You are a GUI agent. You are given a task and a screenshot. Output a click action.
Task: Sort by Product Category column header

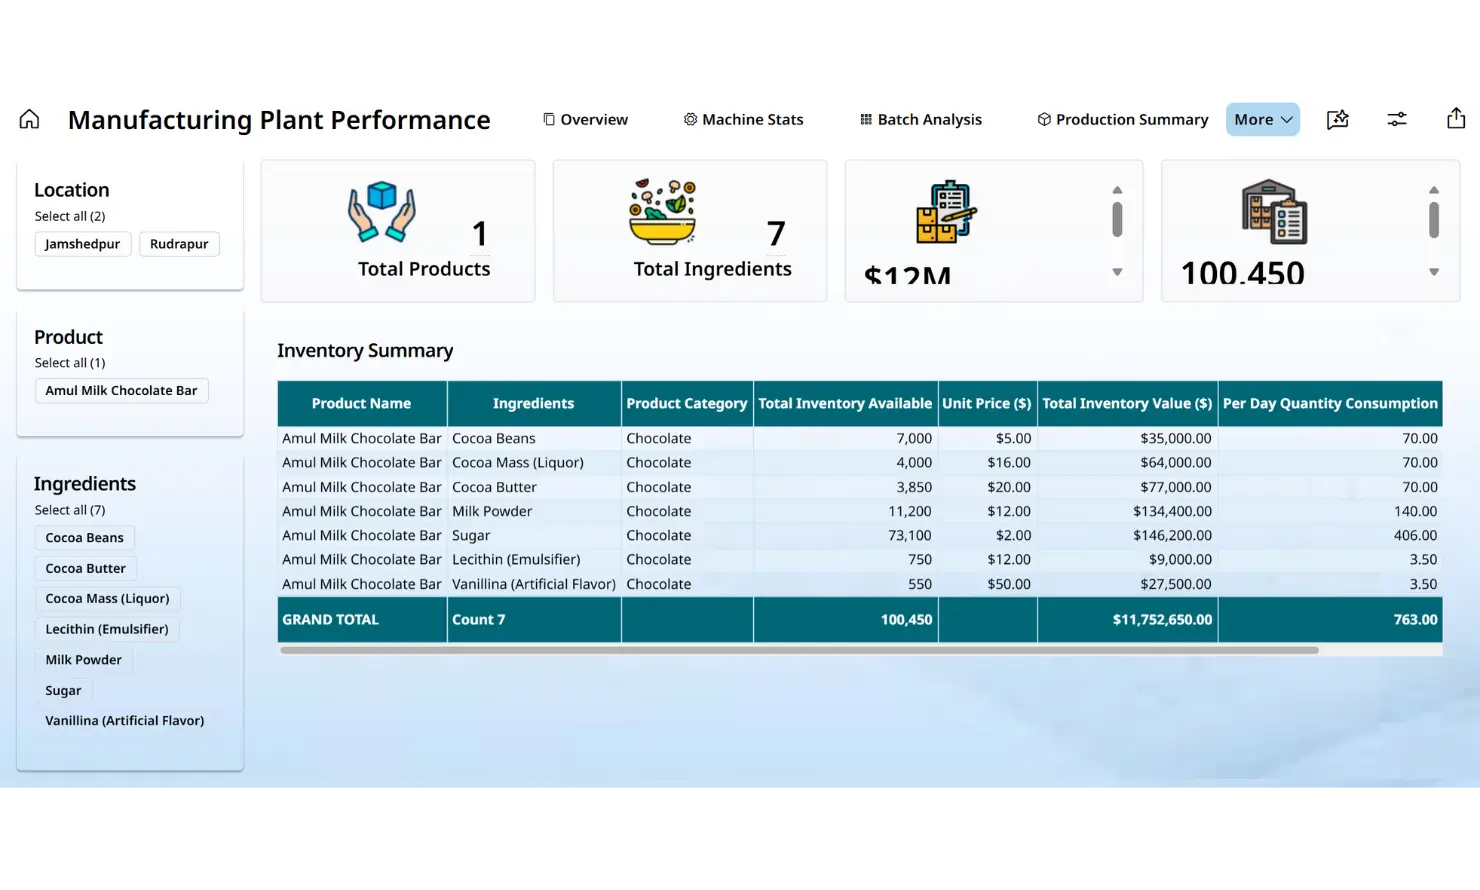[687, 404]
